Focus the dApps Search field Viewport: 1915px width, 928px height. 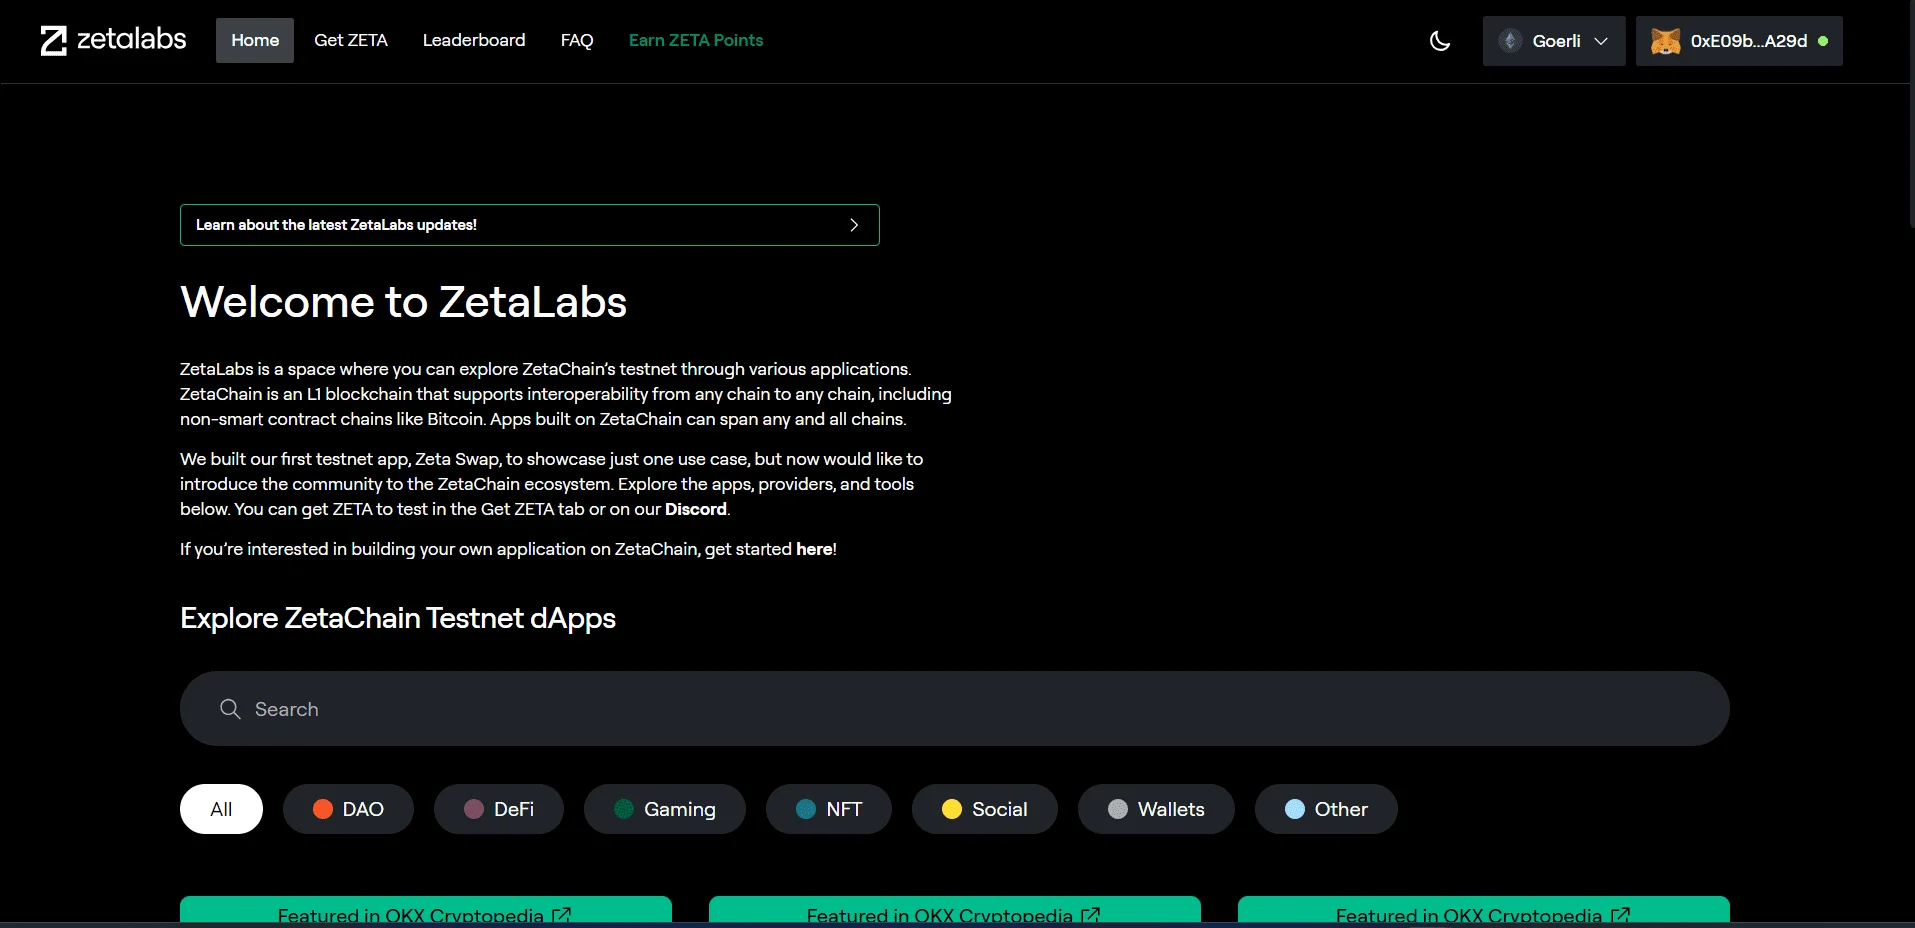tap(955, 709)
